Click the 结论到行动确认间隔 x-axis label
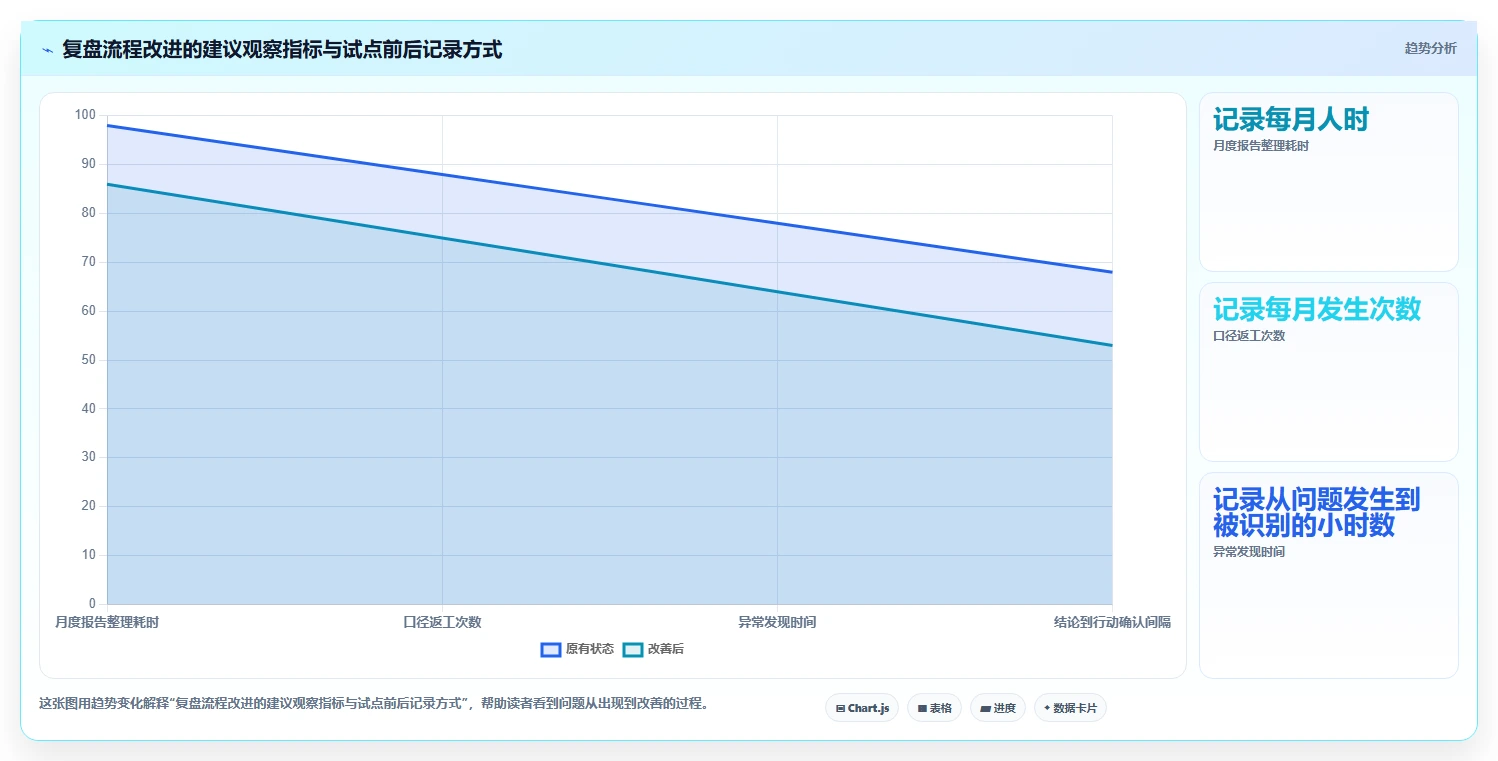 [x=1112, y=622]
